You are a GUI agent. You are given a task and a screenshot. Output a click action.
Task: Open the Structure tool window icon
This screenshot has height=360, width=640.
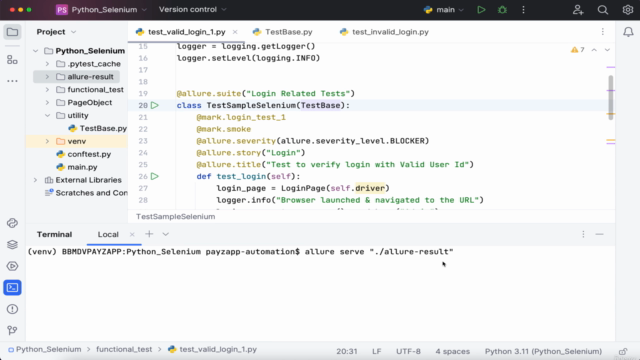(x=12, y=60)
